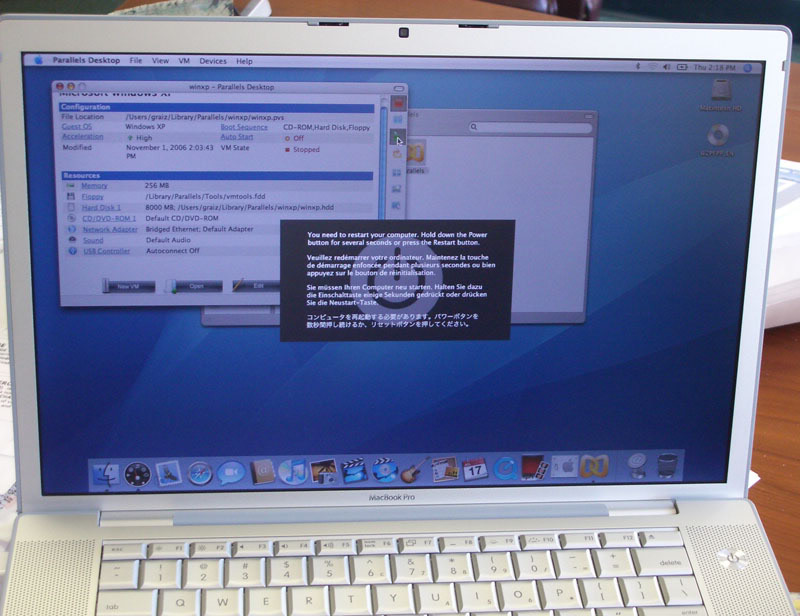Image resolution: width=800 pixels, height=616 pixels.
Task: Click the Edit button in Parallels window
Action: click(256, 286)
